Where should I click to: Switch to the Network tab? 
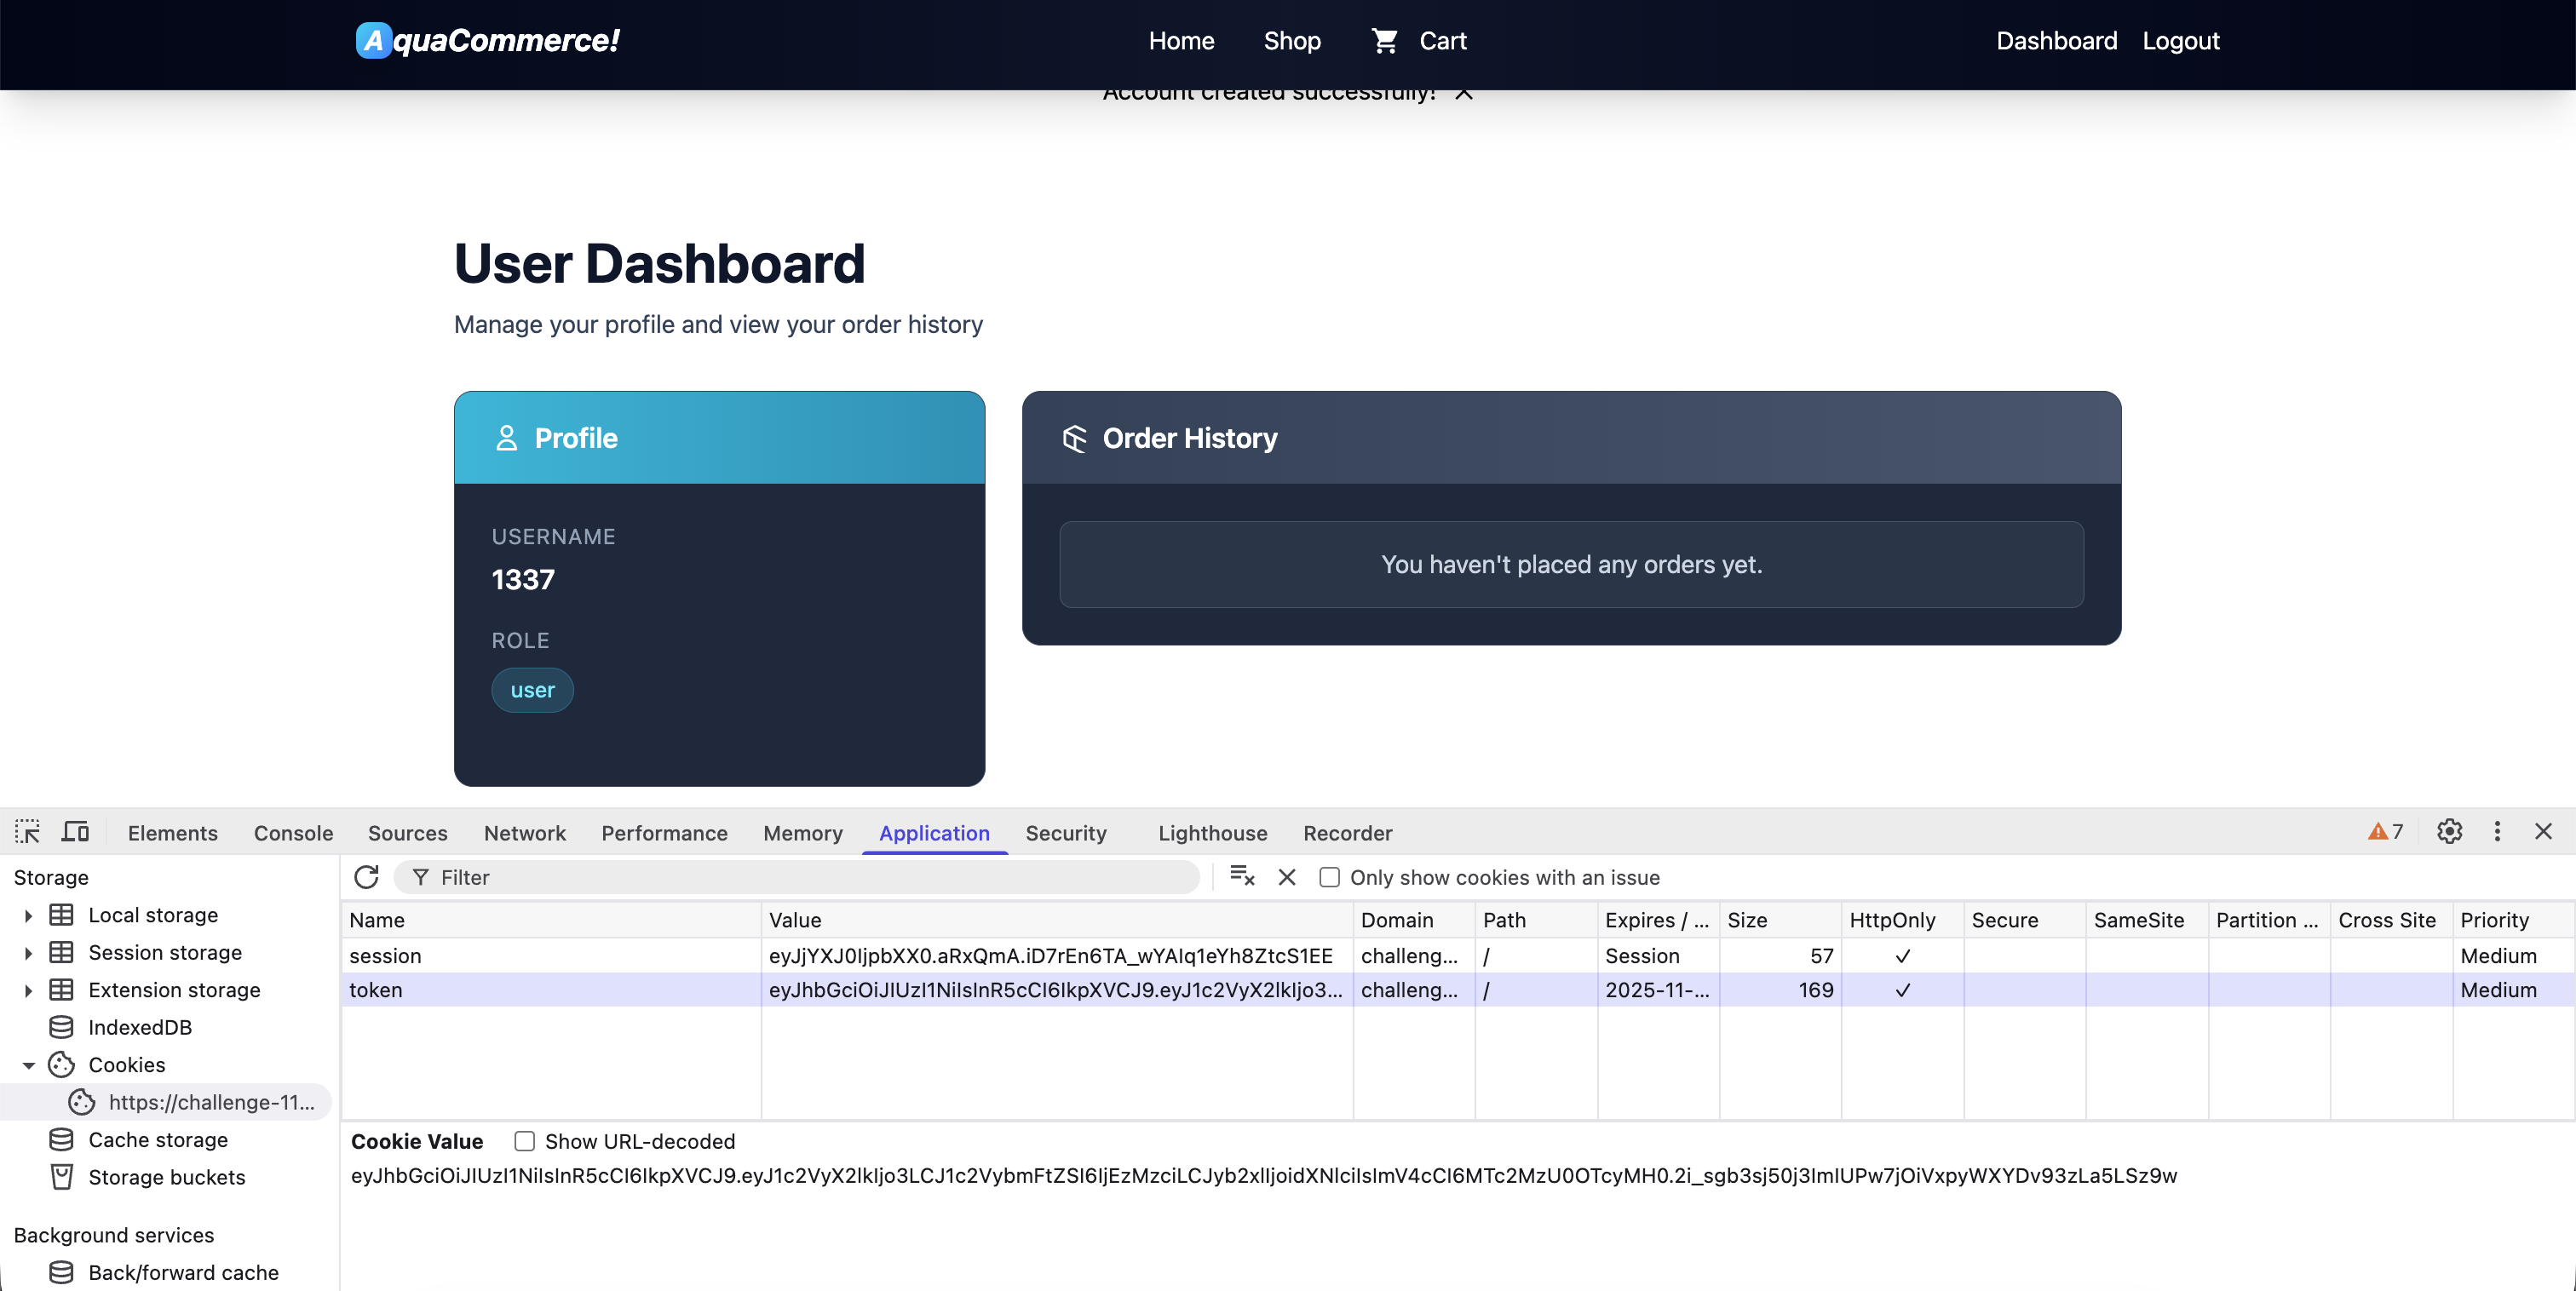(524, 833)
